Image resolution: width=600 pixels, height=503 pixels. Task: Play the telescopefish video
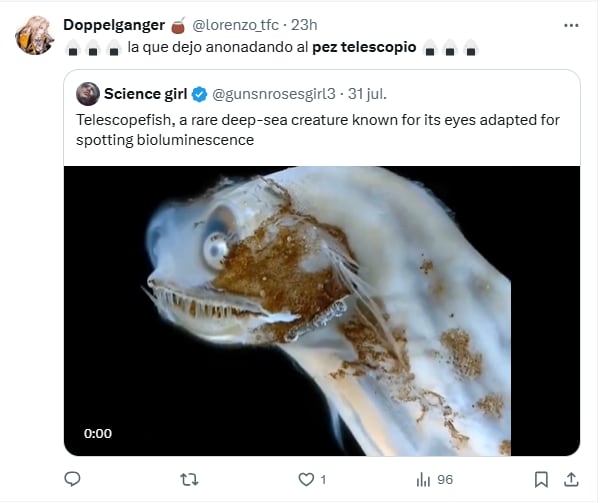coord(322,311)
